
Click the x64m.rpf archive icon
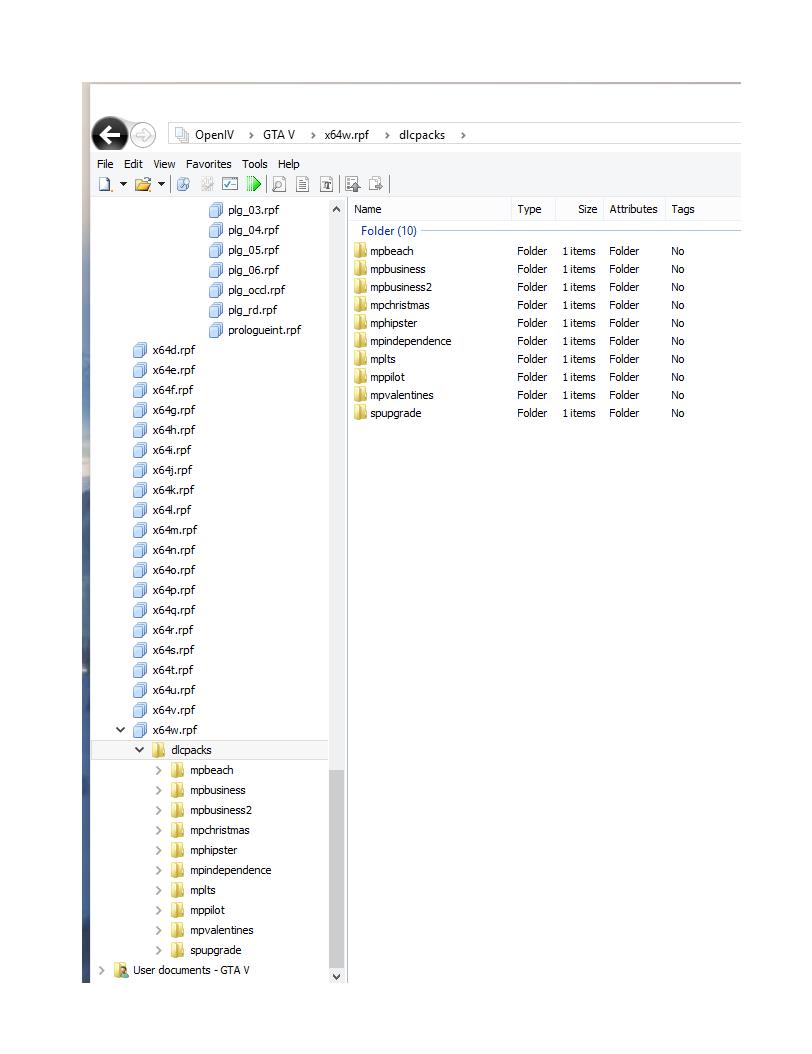[x=140, y=530]
